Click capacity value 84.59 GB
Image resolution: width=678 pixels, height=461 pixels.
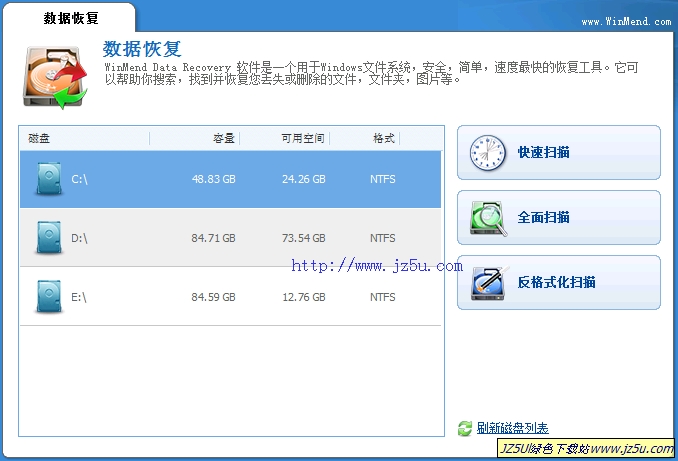[x=214, y=297]
